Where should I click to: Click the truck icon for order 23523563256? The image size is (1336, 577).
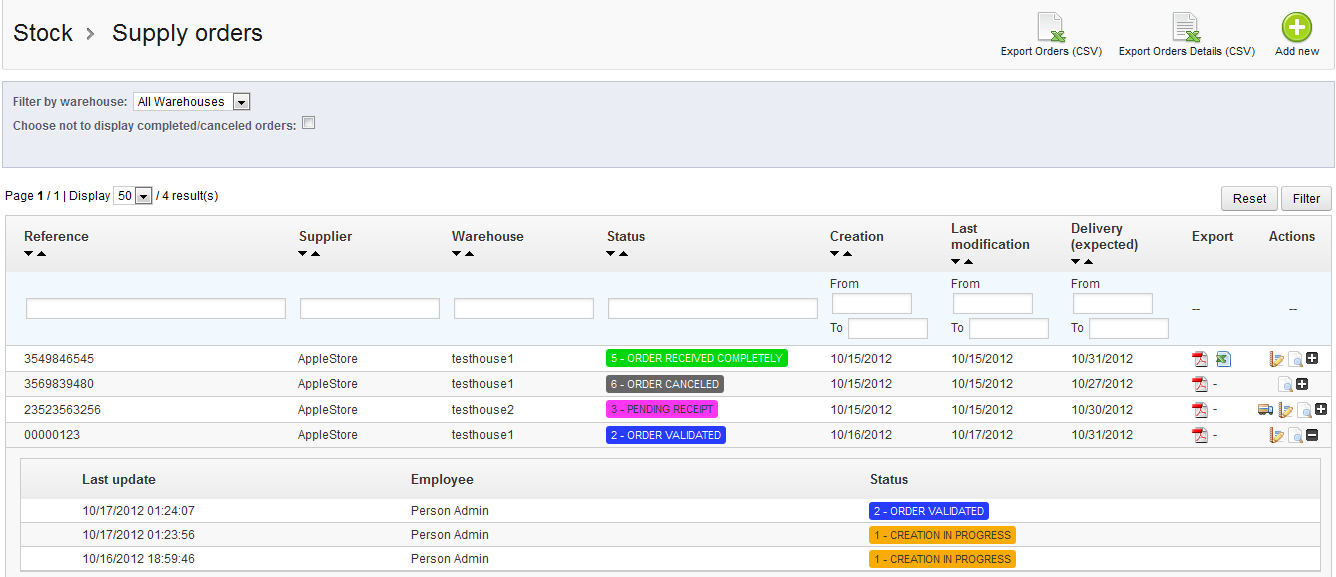click(1265, 409)
